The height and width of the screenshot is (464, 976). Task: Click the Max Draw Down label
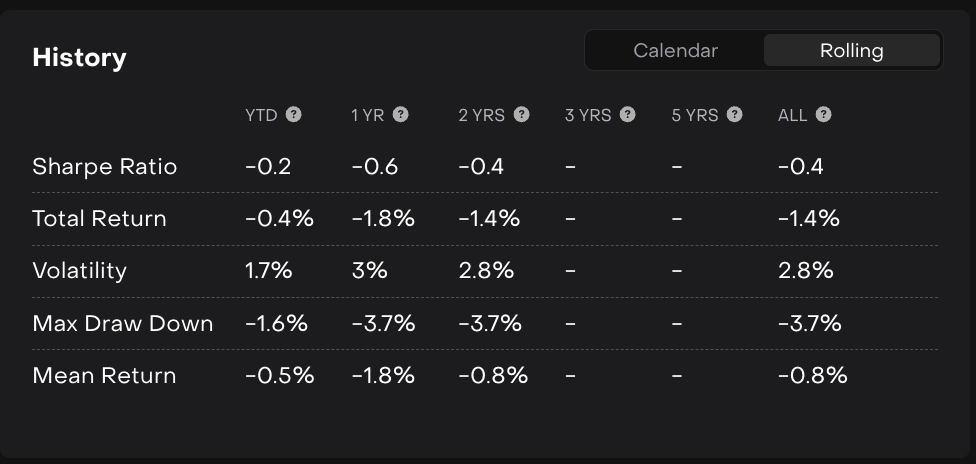pyautogui.click(x=122, y=323)
